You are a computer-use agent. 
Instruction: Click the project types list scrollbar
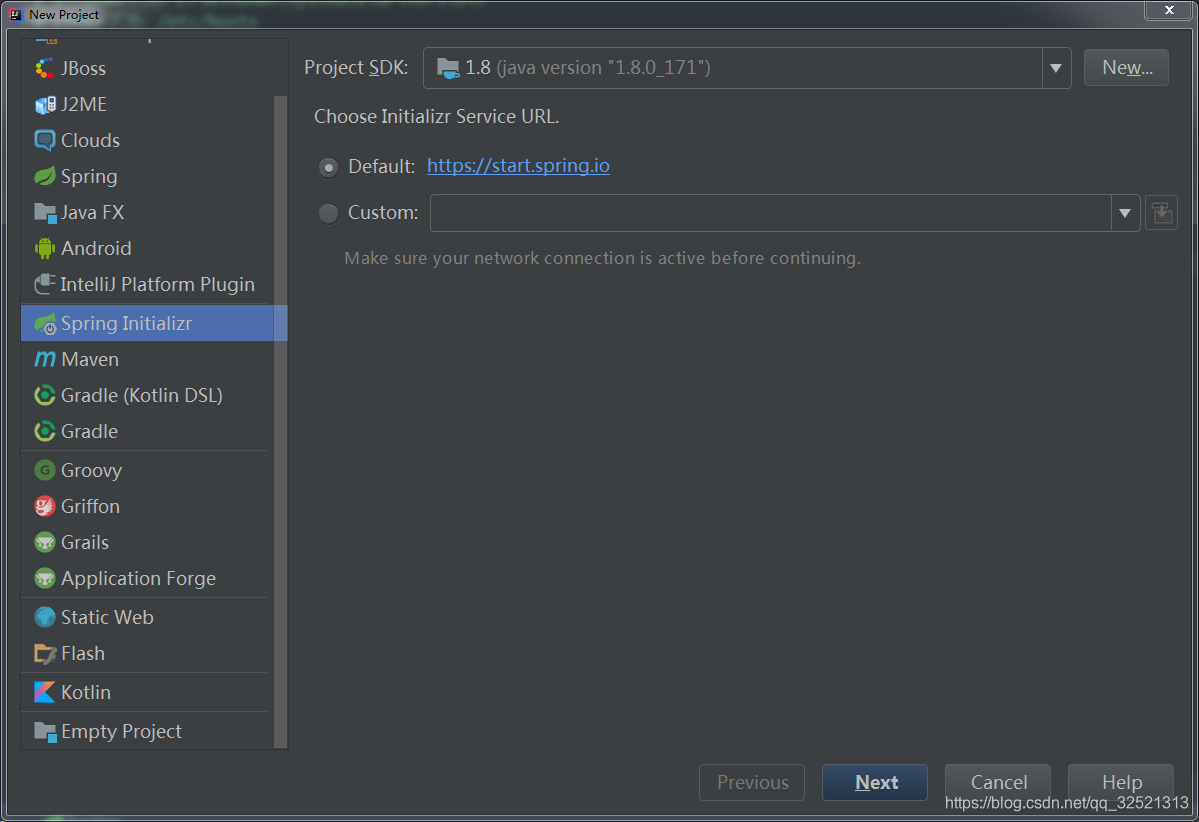click(280, 421)
